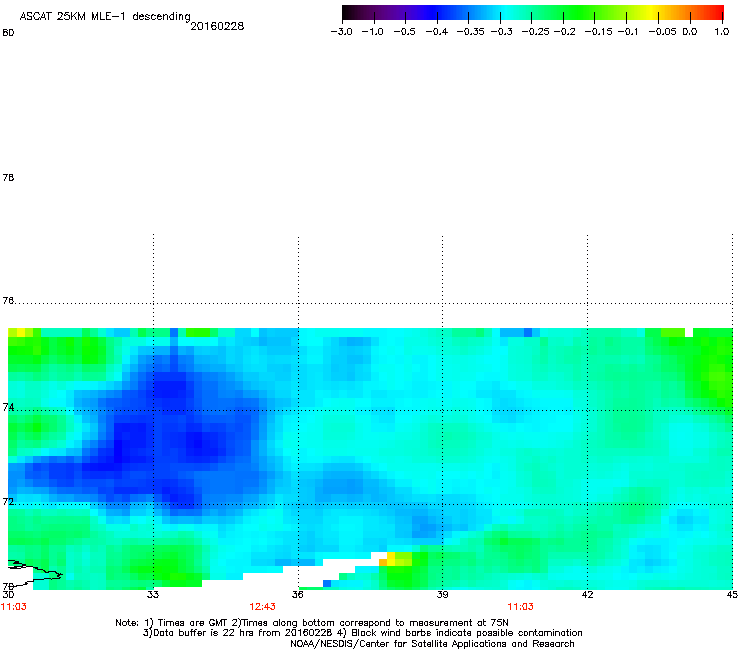
Task: Pick the -0.15 scale label
Action: 598,32
